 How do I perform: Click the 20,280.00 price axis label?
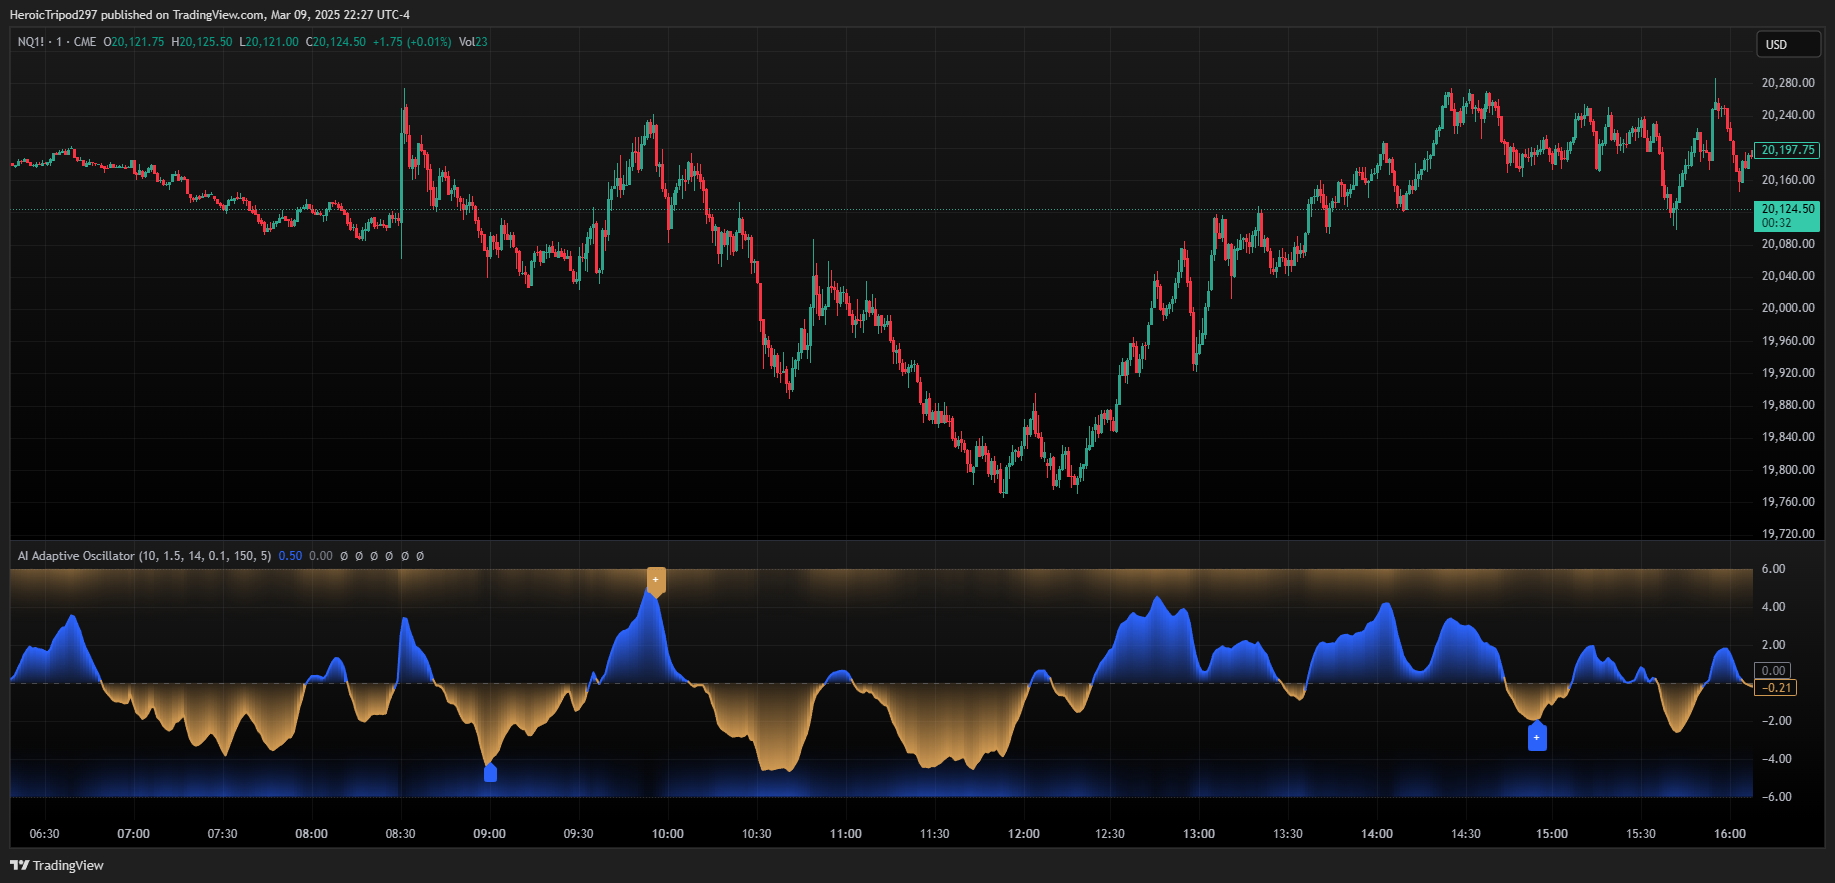(x=1788, y=83)
